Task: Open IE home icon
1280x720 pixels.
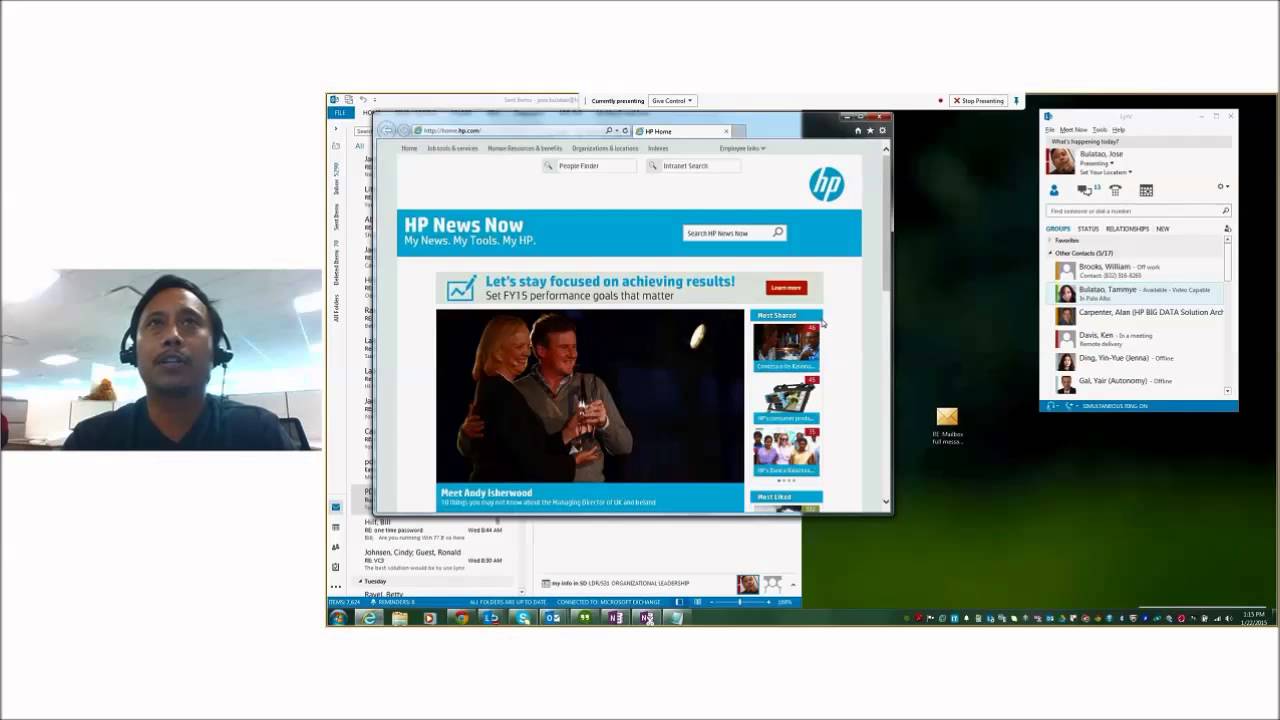Action: (x=857, y=130)
